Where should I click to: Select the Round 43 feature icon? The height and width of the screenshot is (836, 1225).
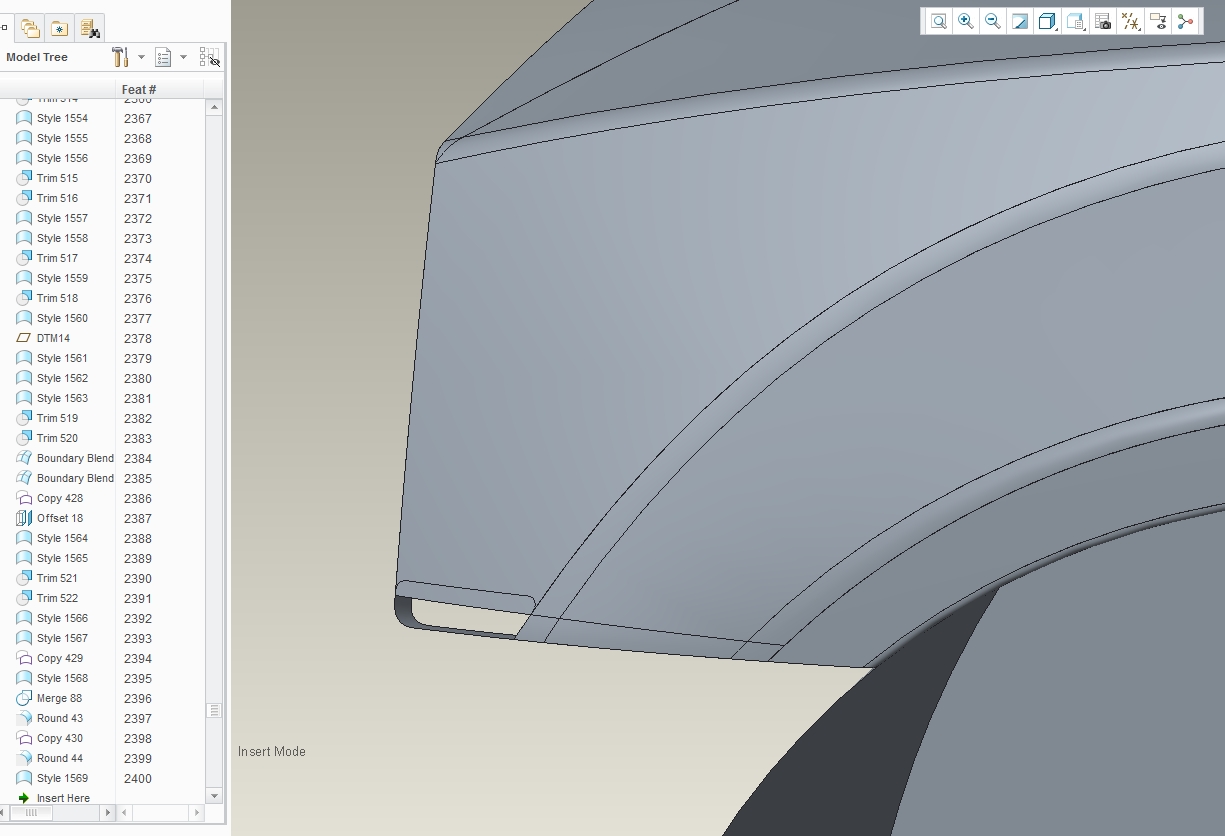pyautogui.click(x=24, y=718)
